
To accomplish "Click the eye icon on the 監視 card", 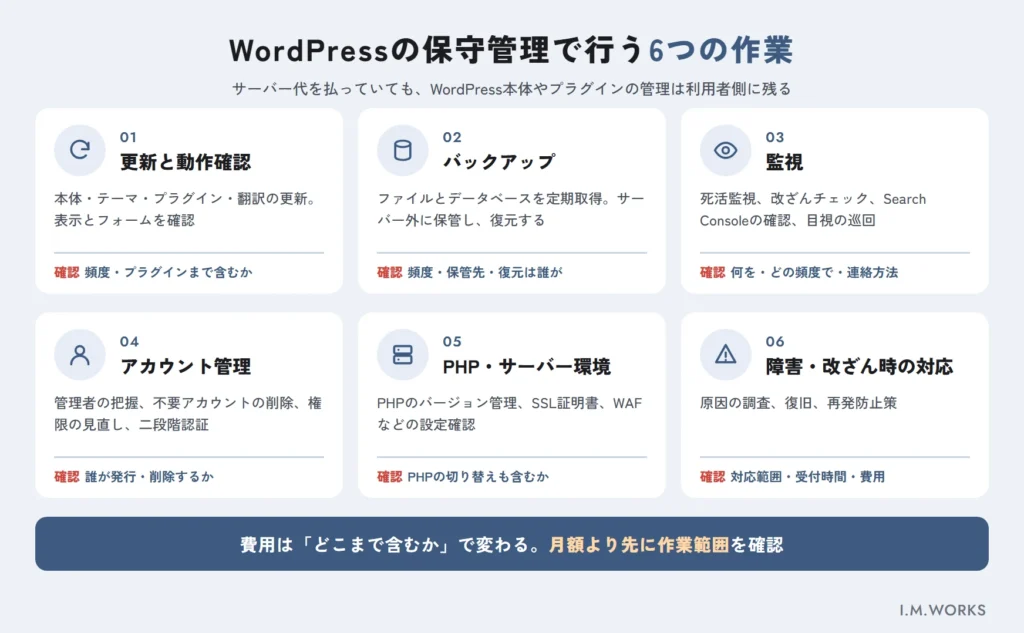I will (726, 150).
